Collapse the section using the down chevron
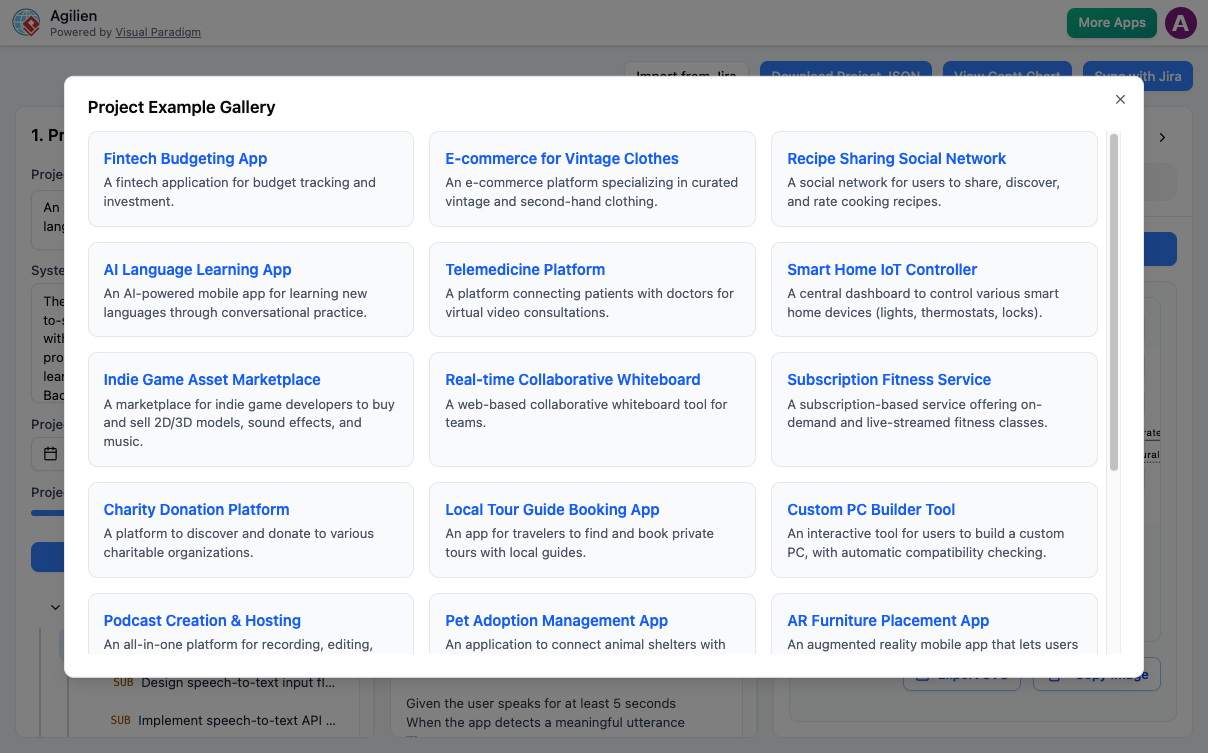 coord(56,607)
